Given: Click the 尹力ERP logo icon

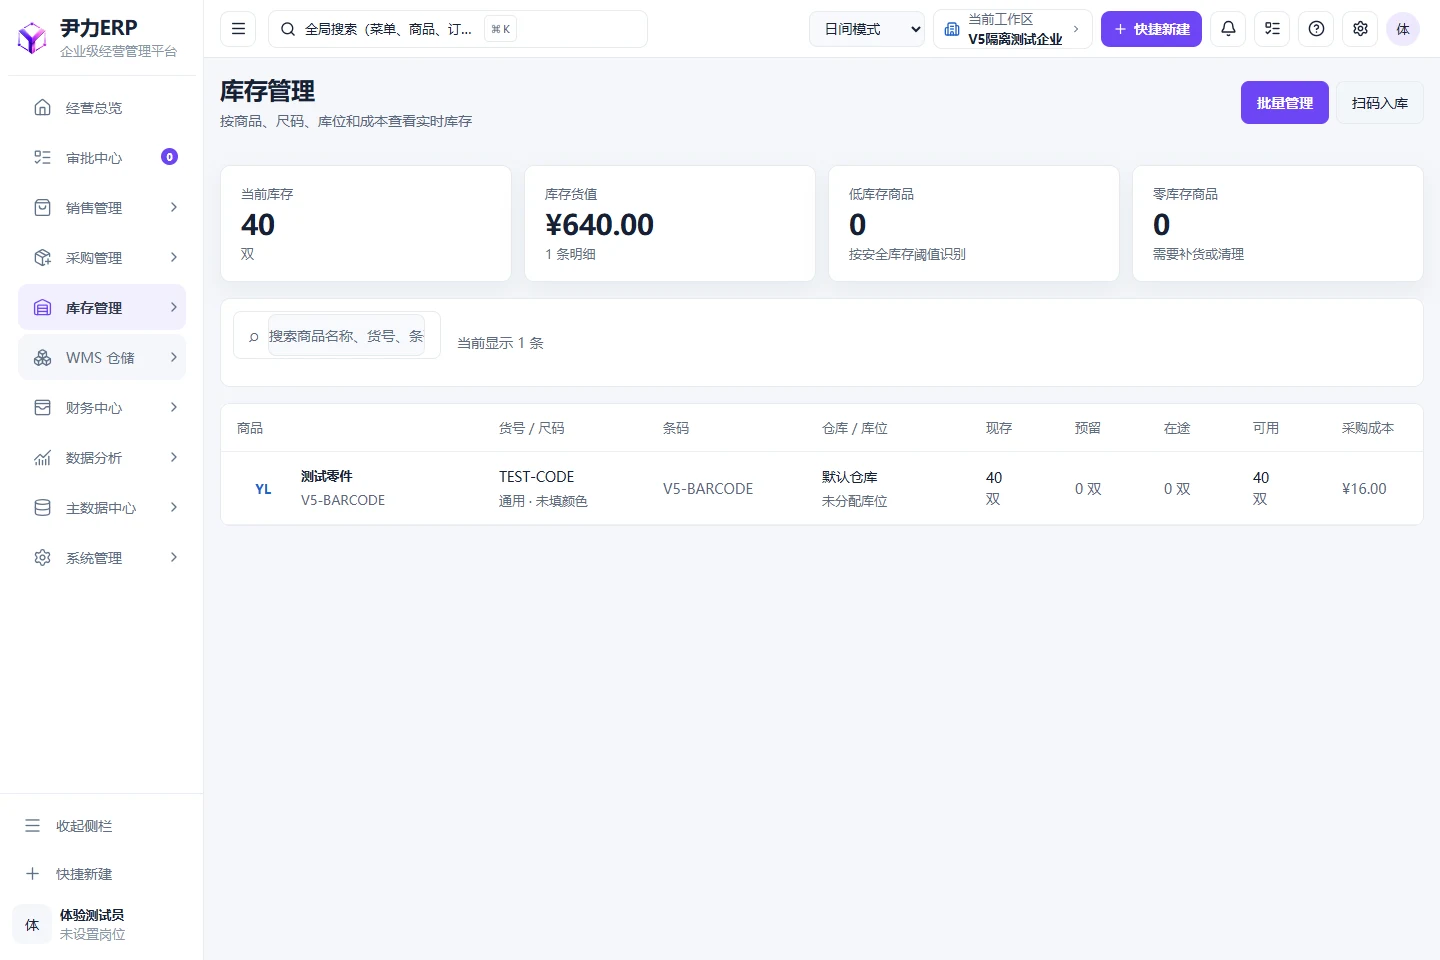Looking at the screenshot, I should click(32, 38).
